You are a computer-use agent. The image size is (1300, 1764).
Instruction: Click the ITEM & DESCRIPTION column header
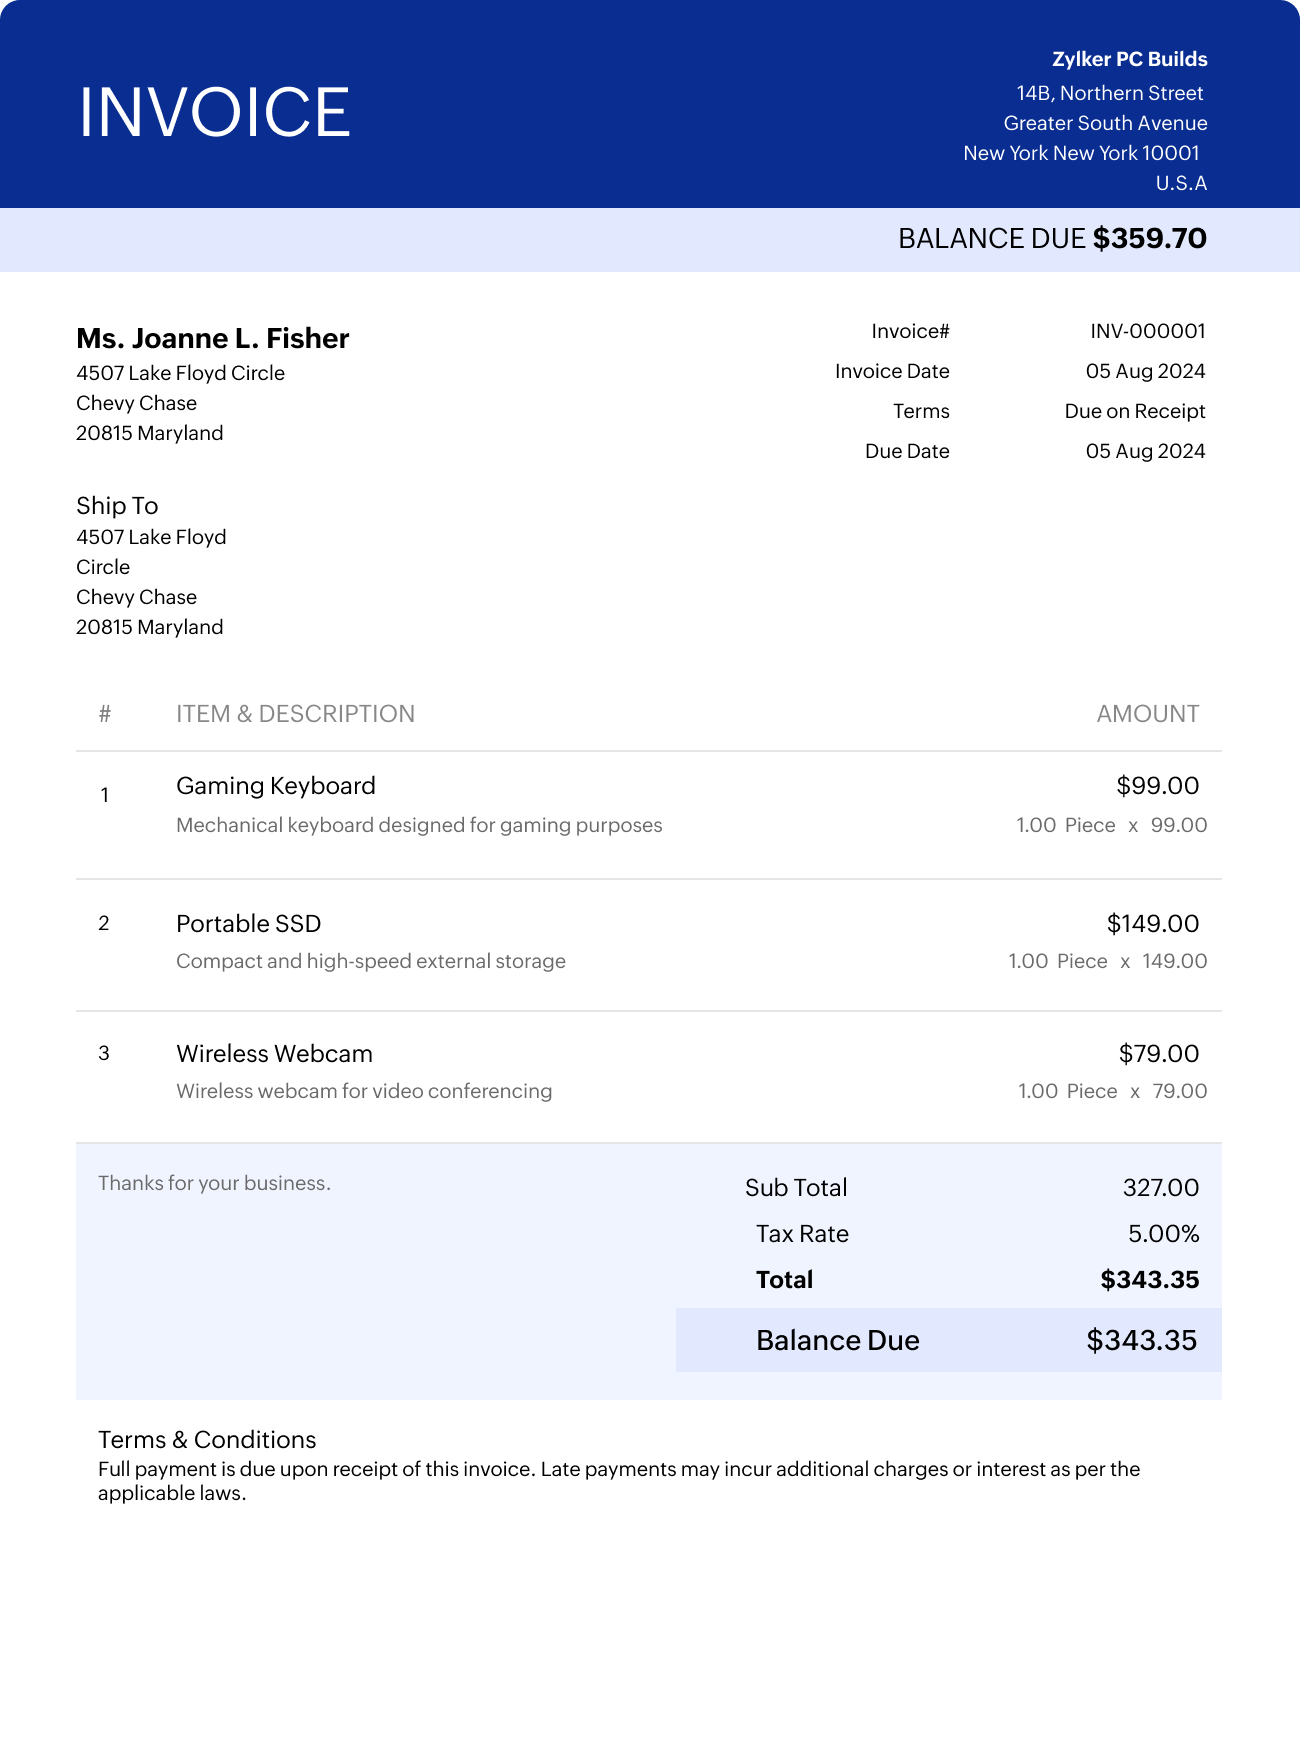coord(295,714)
